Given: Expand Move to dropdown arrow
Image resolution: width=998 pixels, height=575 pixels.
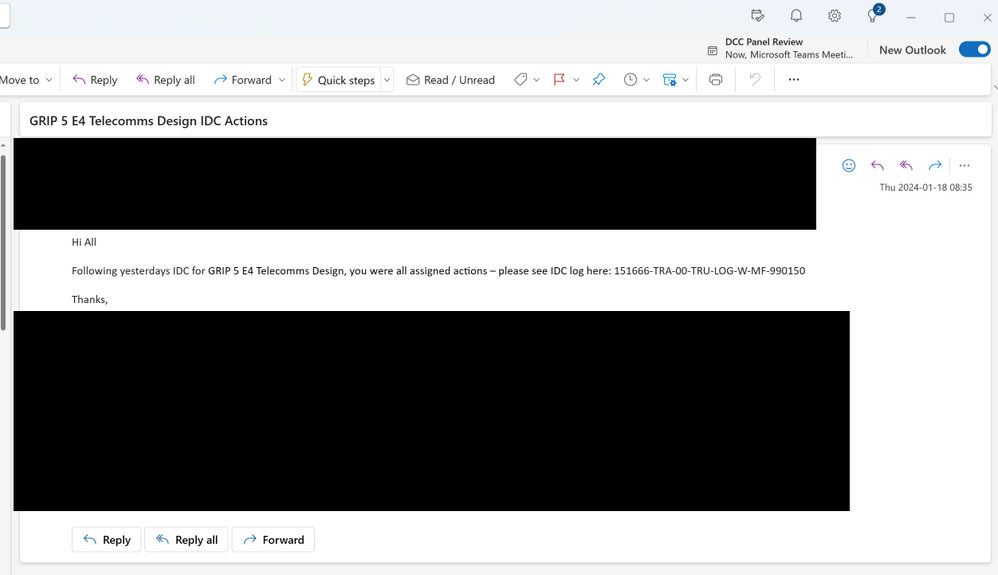Looking at the screenshot, I should [49, 80].
